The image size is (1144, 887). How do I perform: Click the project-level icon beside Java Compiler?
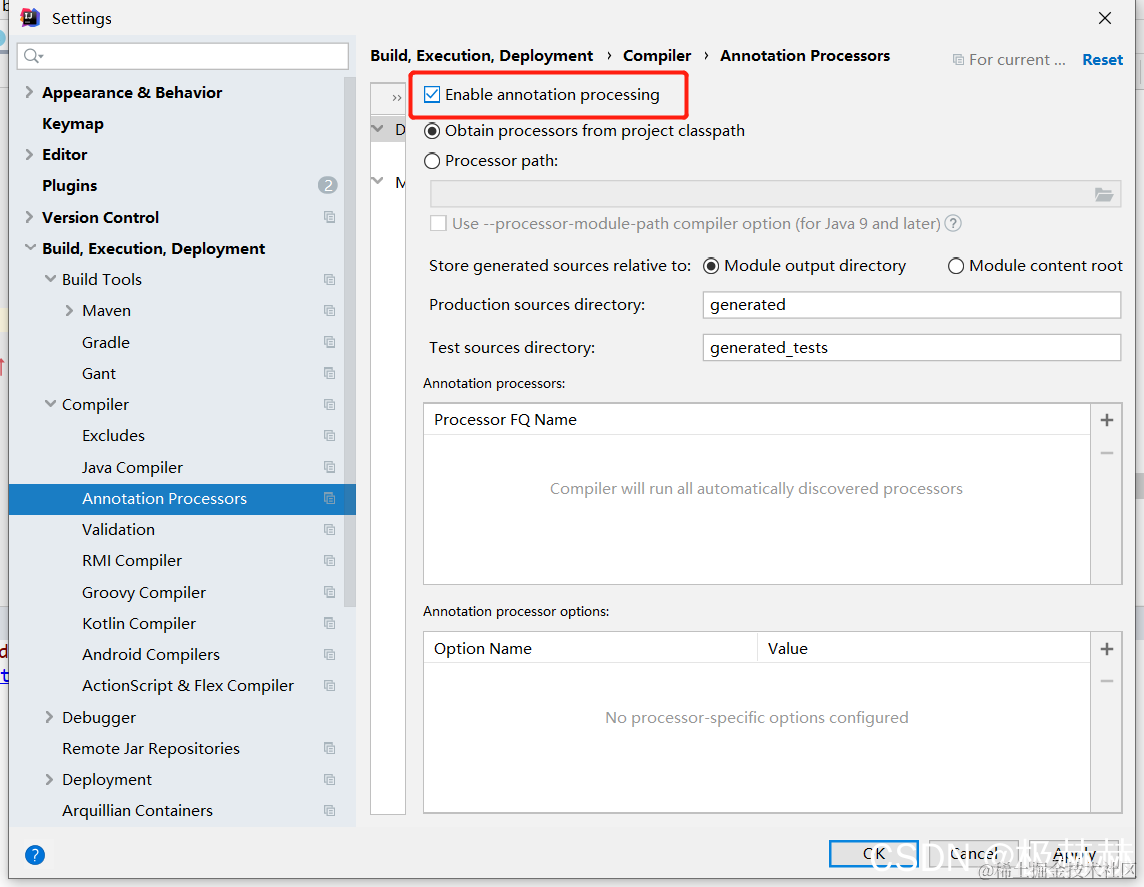[330, 467]
